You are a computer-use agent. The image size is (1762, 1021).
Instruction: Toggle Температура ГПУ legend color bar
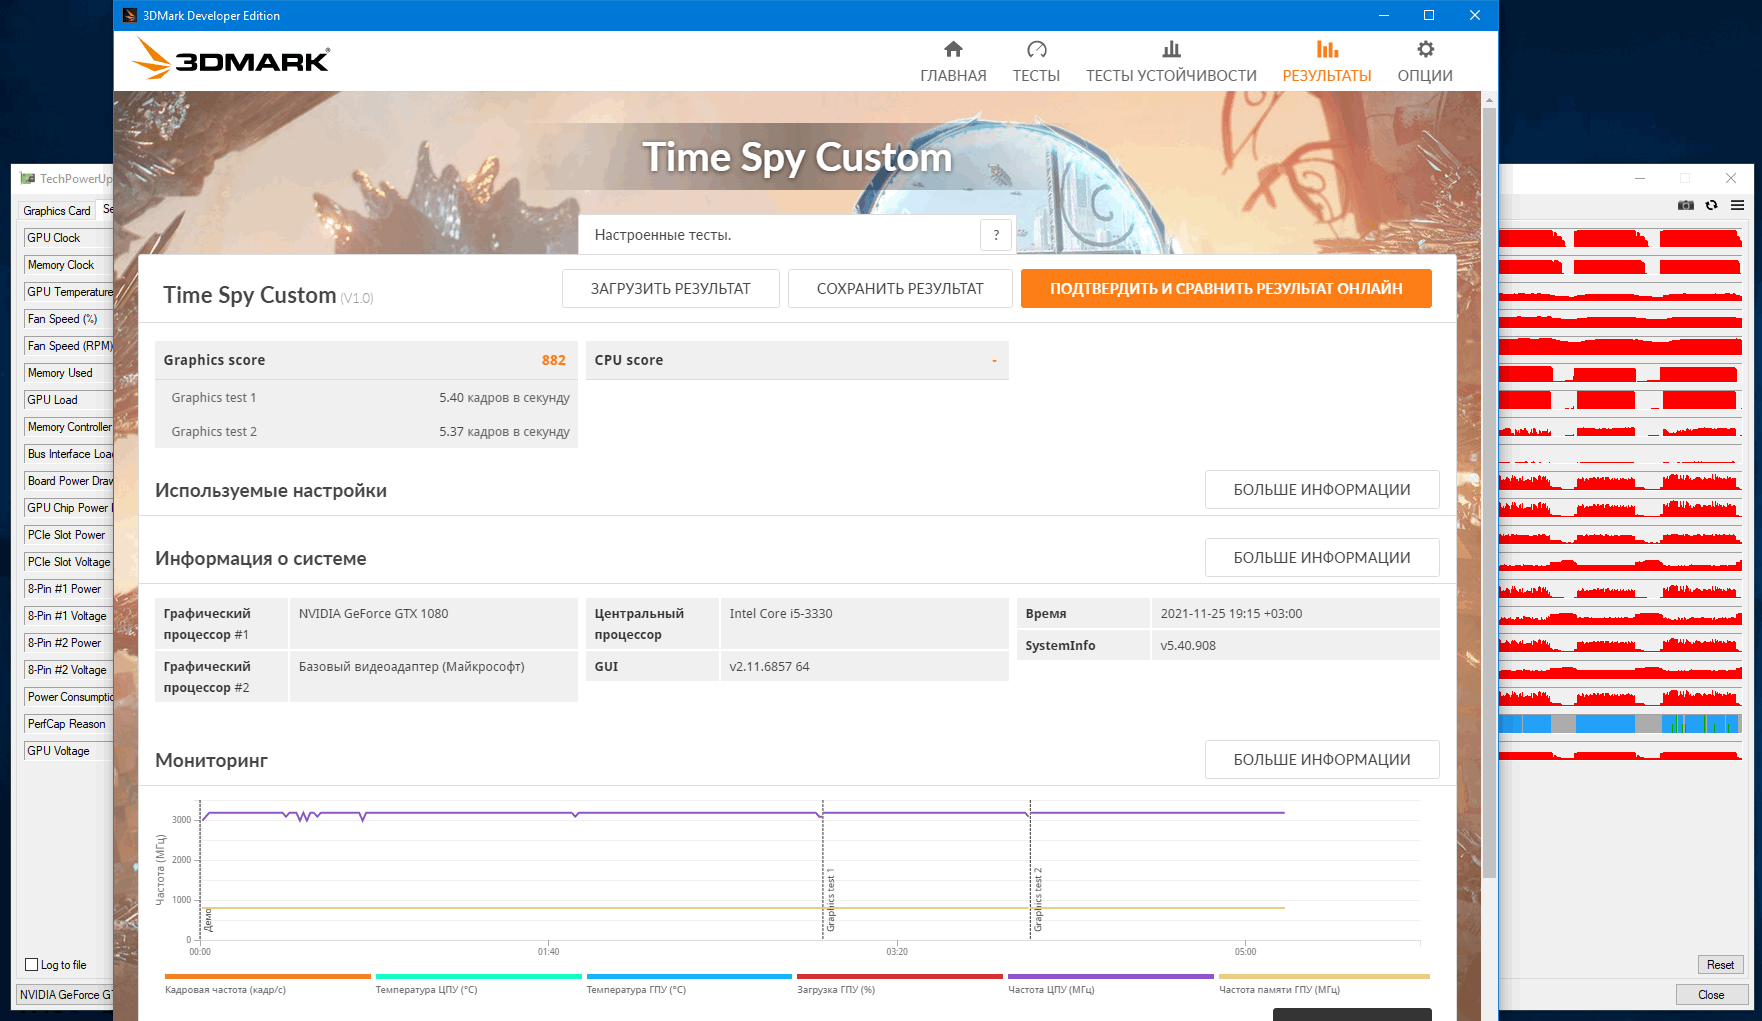[x=689, y=976]
